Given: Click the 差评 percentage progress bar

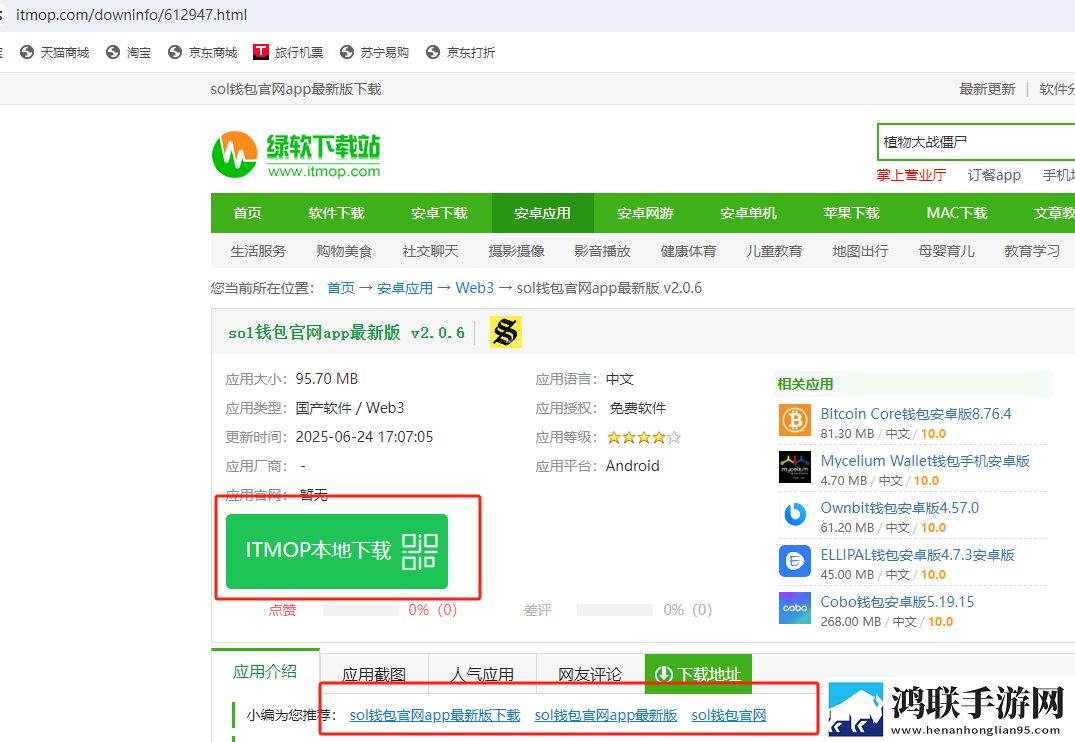Looking at the screenshot, I should pyautogui.click(x=615, y=610).
